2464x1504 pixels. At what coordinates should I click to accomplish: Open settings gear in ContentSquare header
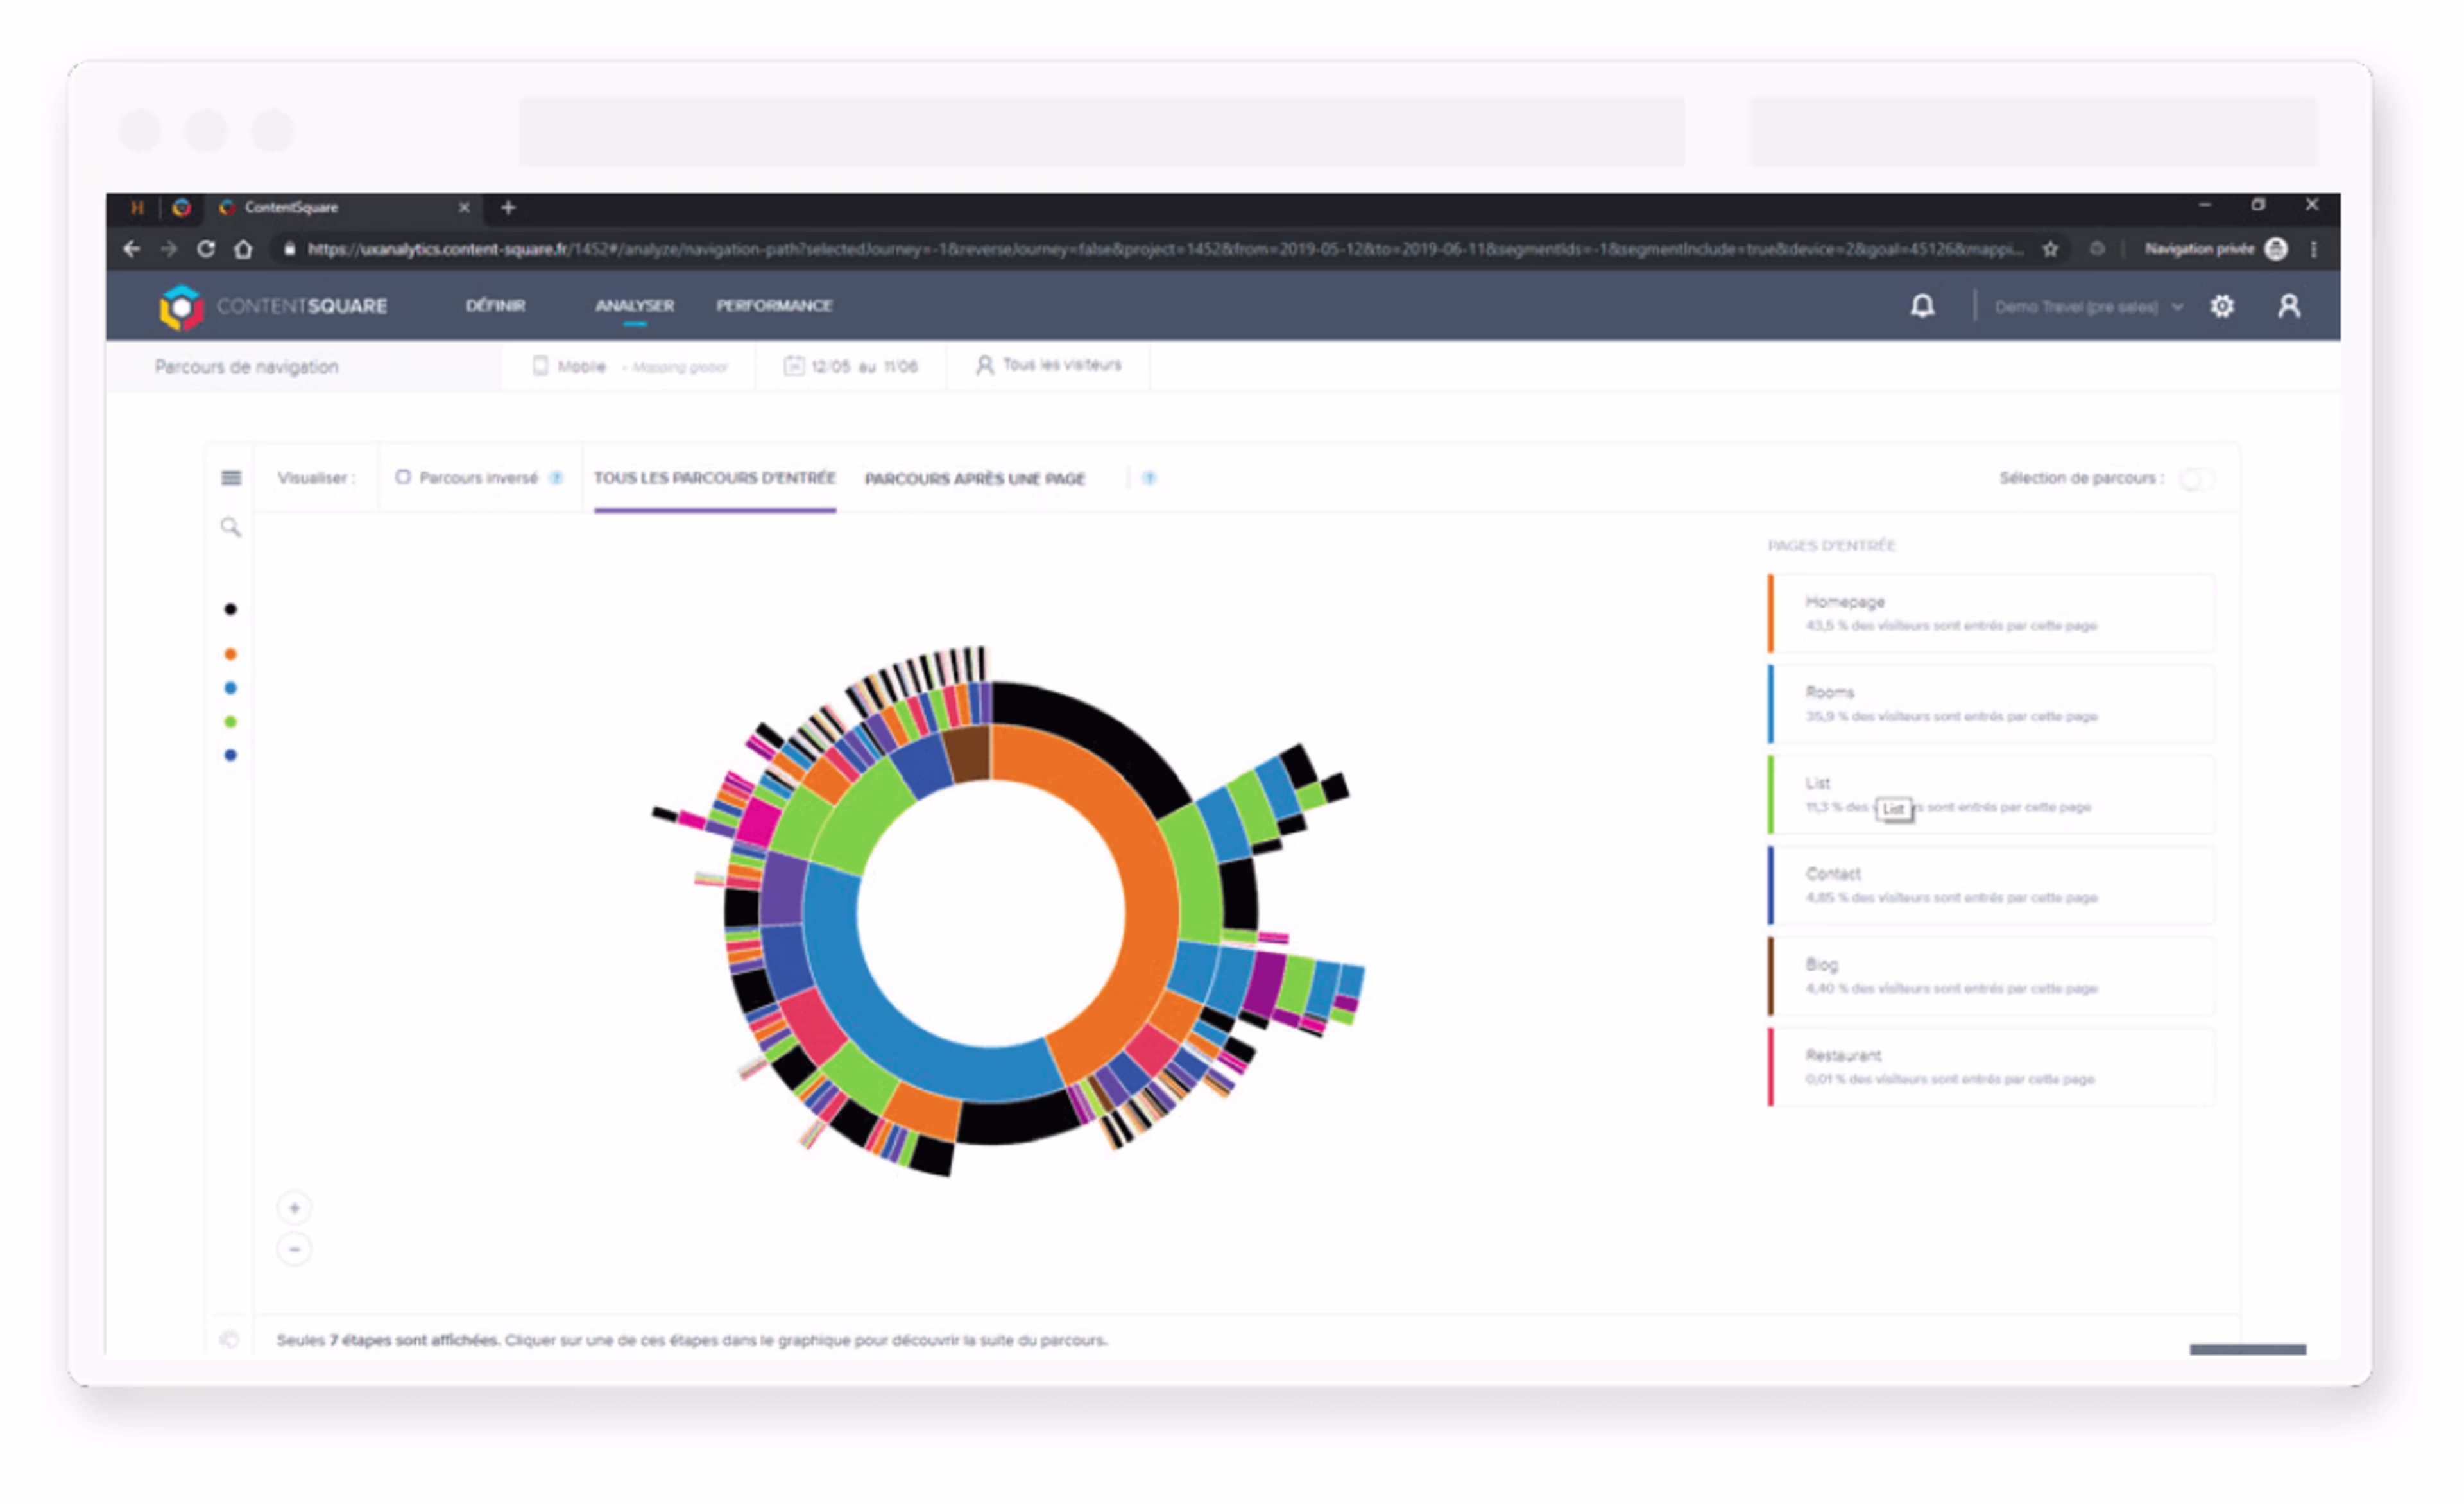tap(2222, 306)
